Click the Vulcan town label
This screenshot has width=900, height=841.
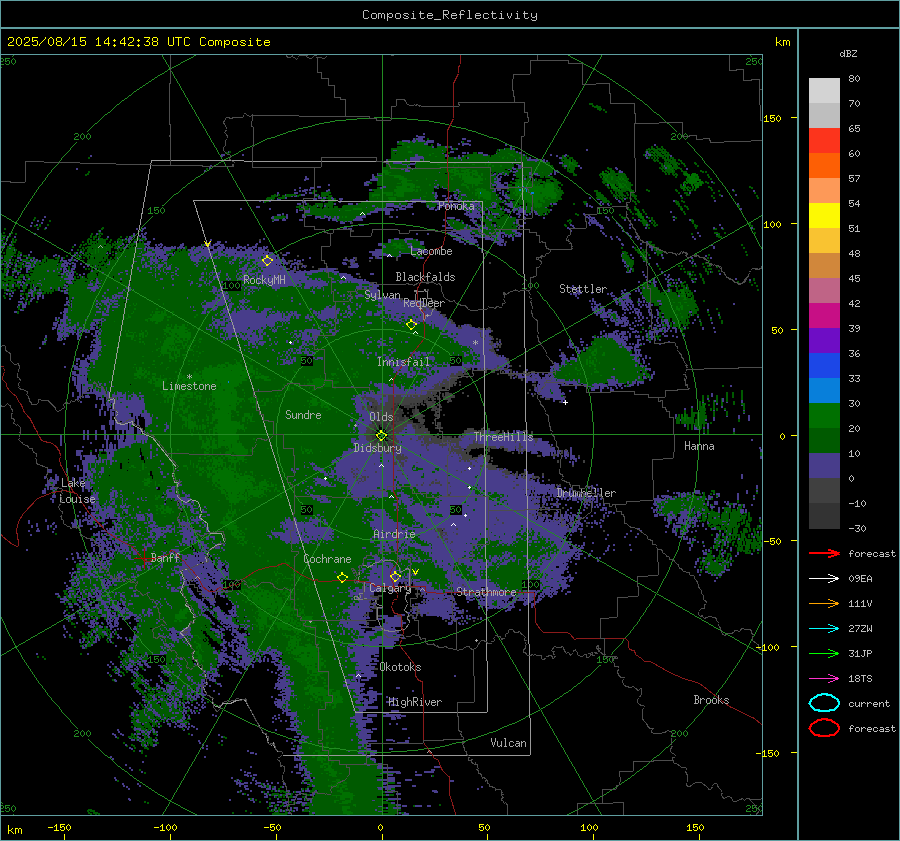[508, 743]
